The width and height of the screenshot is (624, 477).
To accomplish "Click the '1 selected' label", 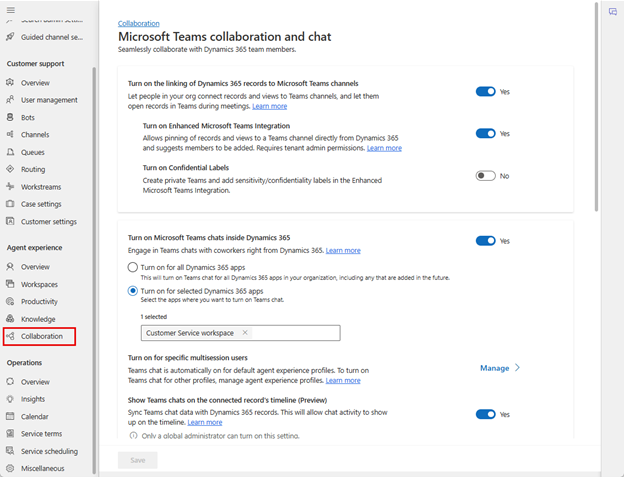I will pyautogui.click(x=154, y=317).
